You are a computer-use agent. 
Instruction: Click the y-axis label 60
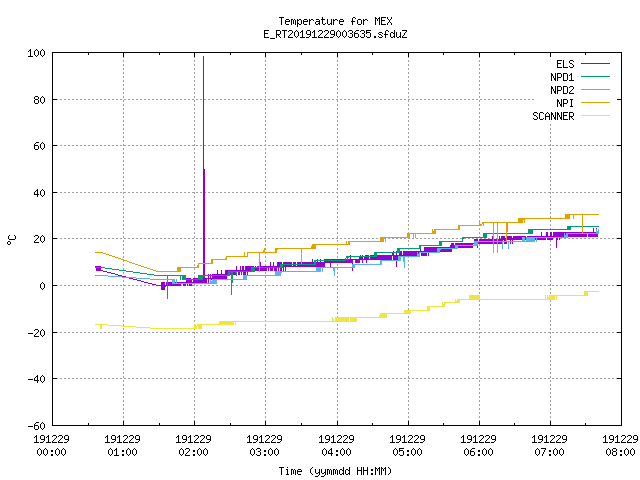(39, 146)
